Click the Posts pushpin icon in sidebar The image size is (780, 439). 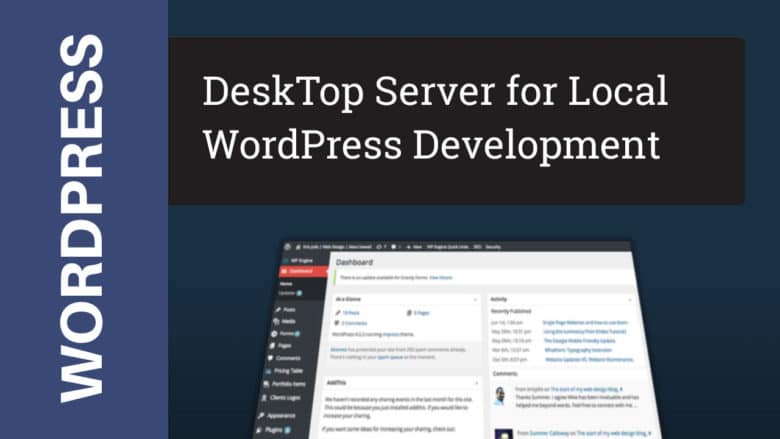278,310
